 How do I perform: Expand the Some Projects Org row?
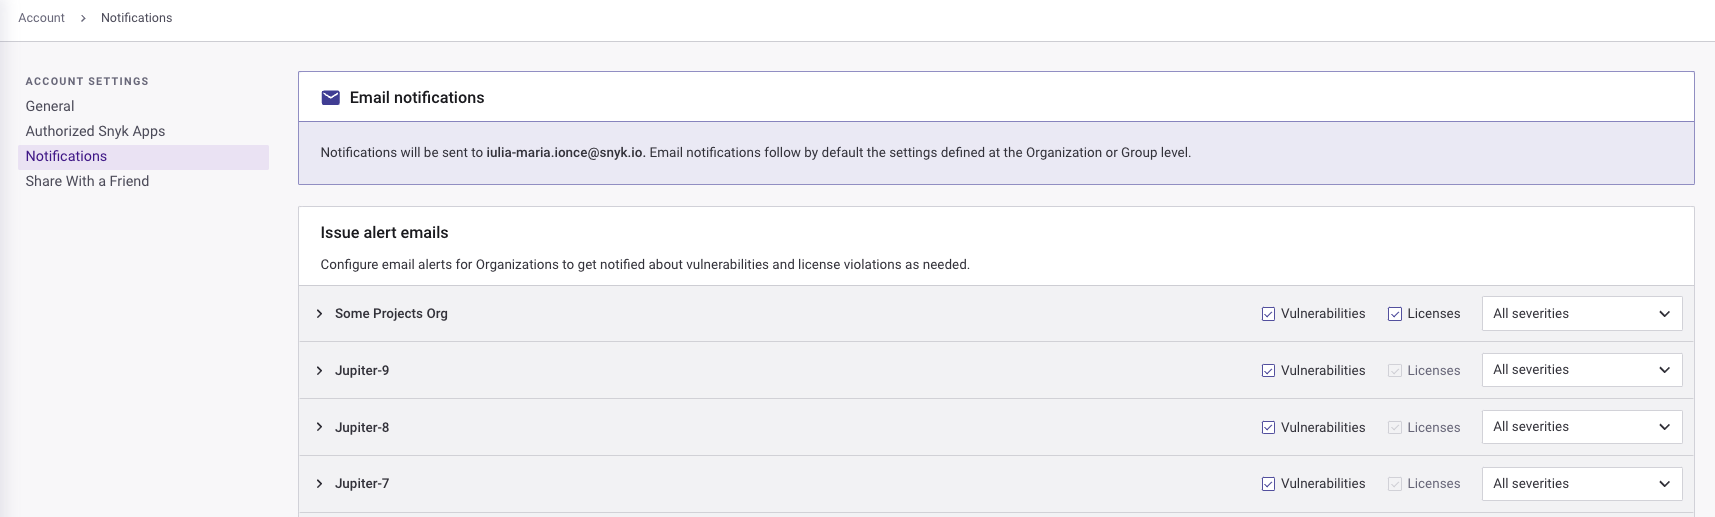(319, 314)
